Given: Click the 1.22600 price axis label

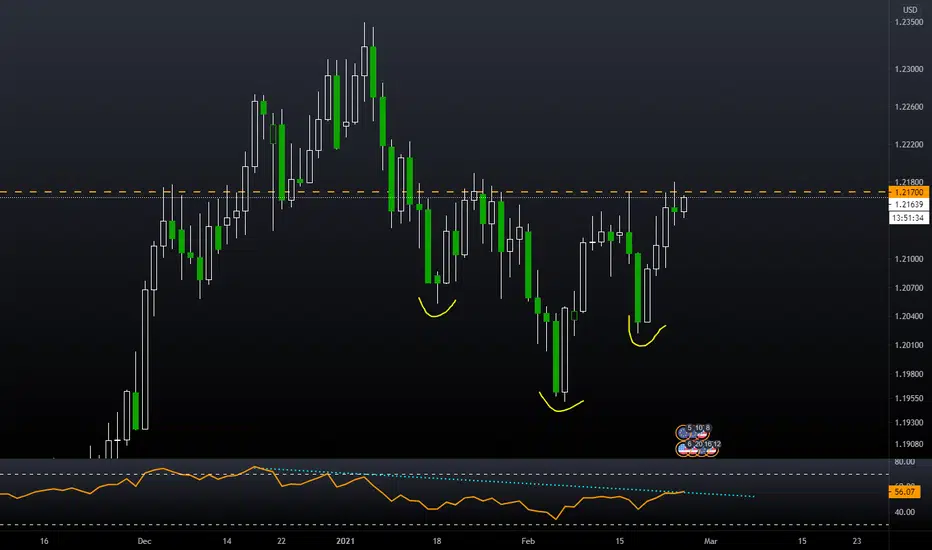Looking at the screenshot, I should [x=908, y=107].
